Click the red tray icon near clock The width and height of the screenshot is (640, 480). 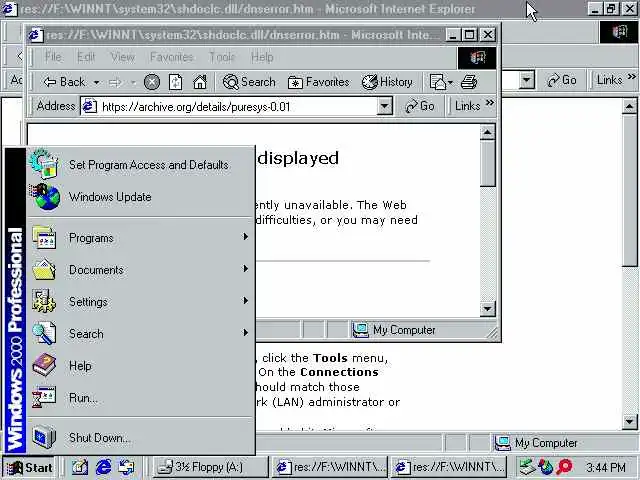(x=564, y=467)
